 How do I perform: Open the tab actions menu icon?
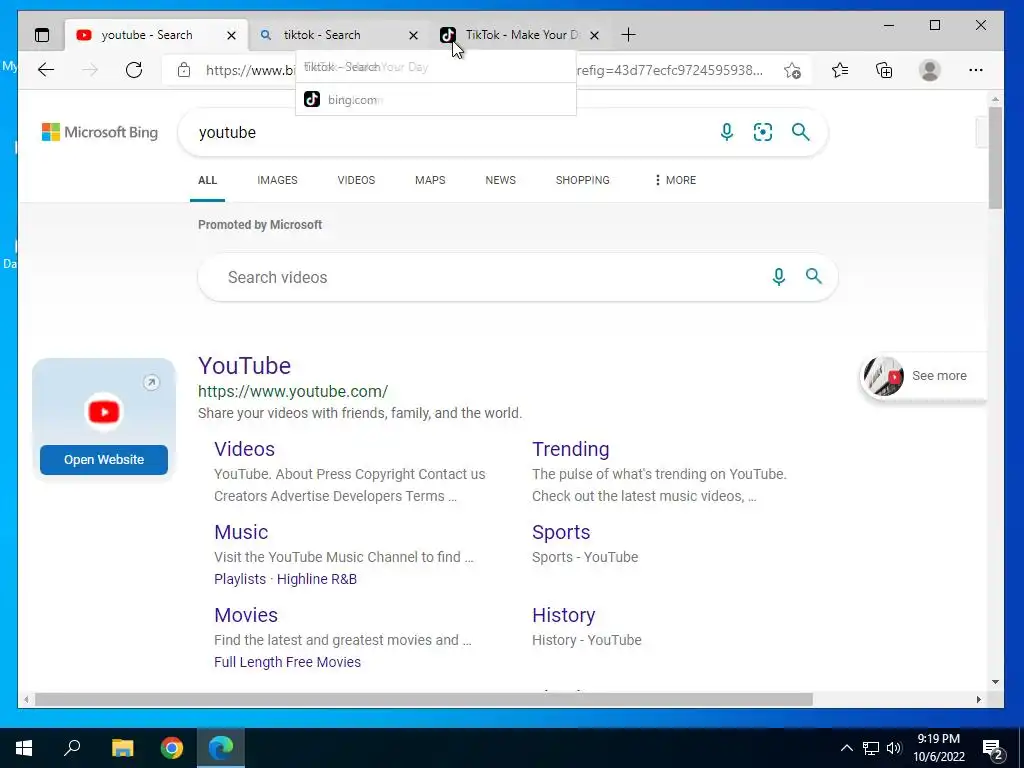pos(42,35)
